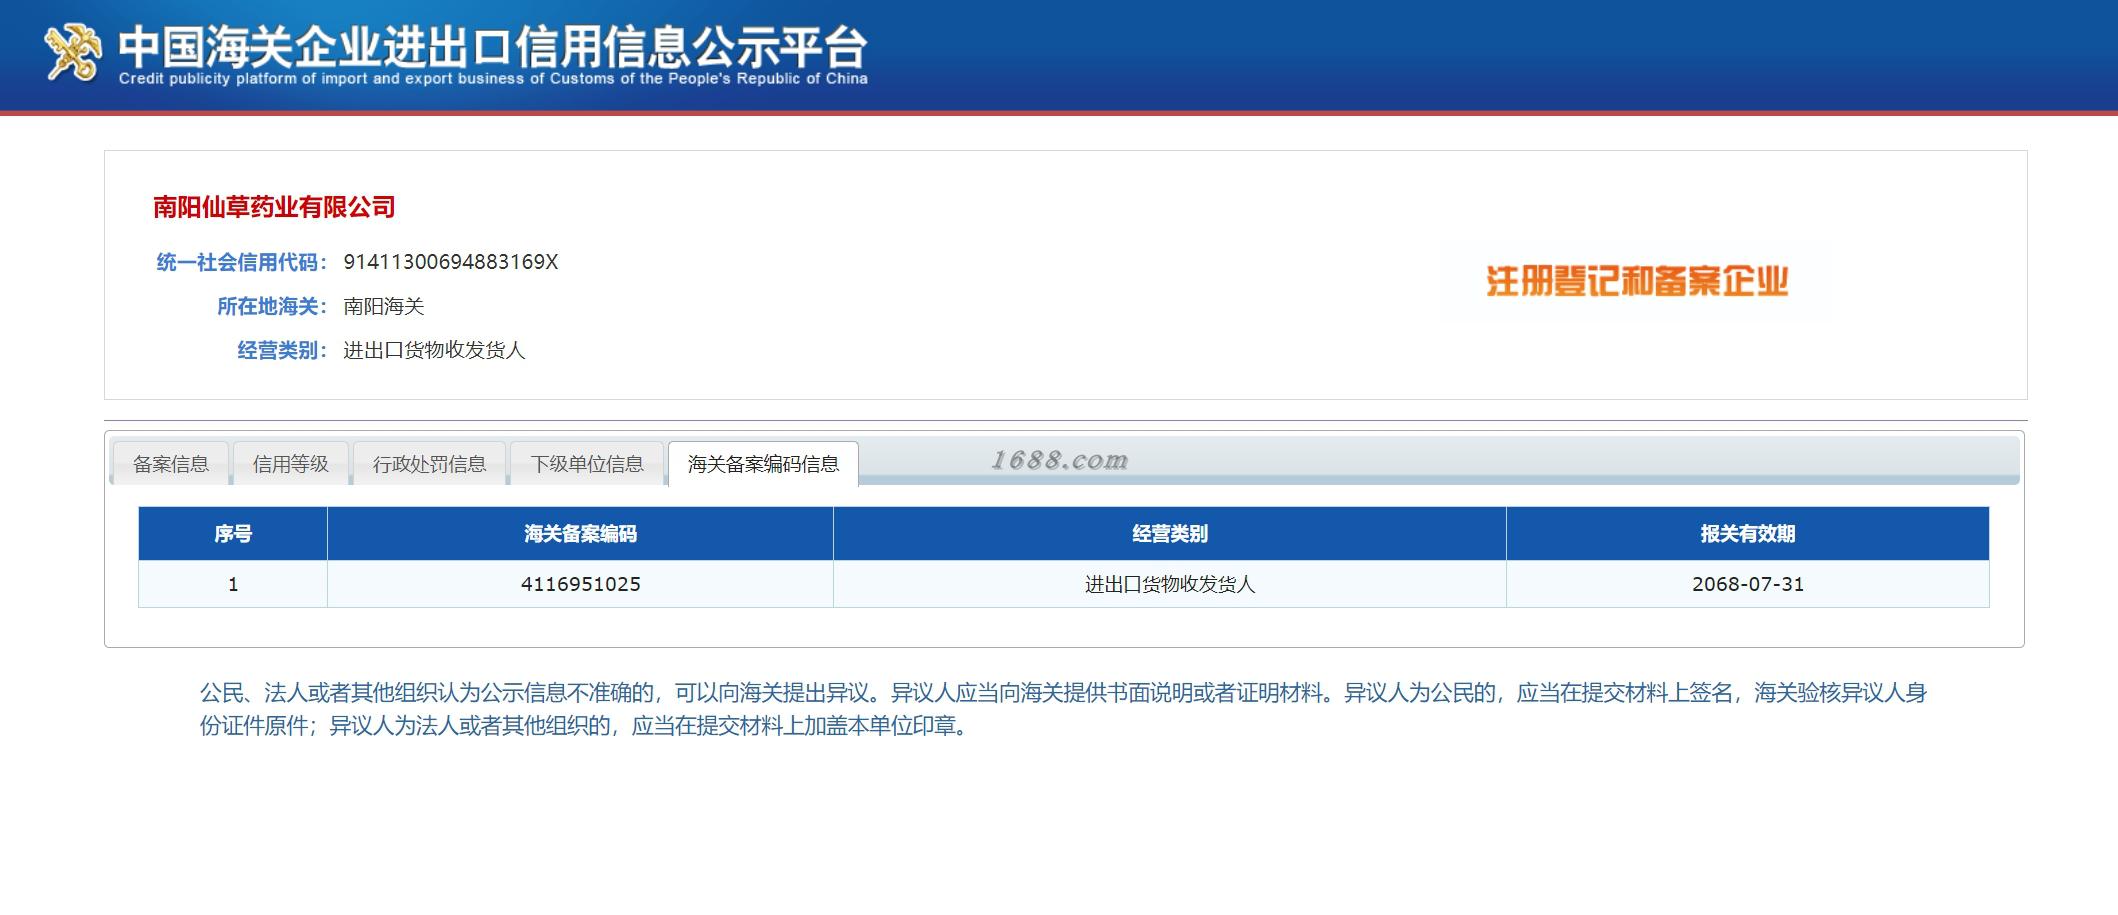Click the China Customs emblem logo
Image resolution: width=2118 pixels, height=915 pixels.
pos(73,51)
